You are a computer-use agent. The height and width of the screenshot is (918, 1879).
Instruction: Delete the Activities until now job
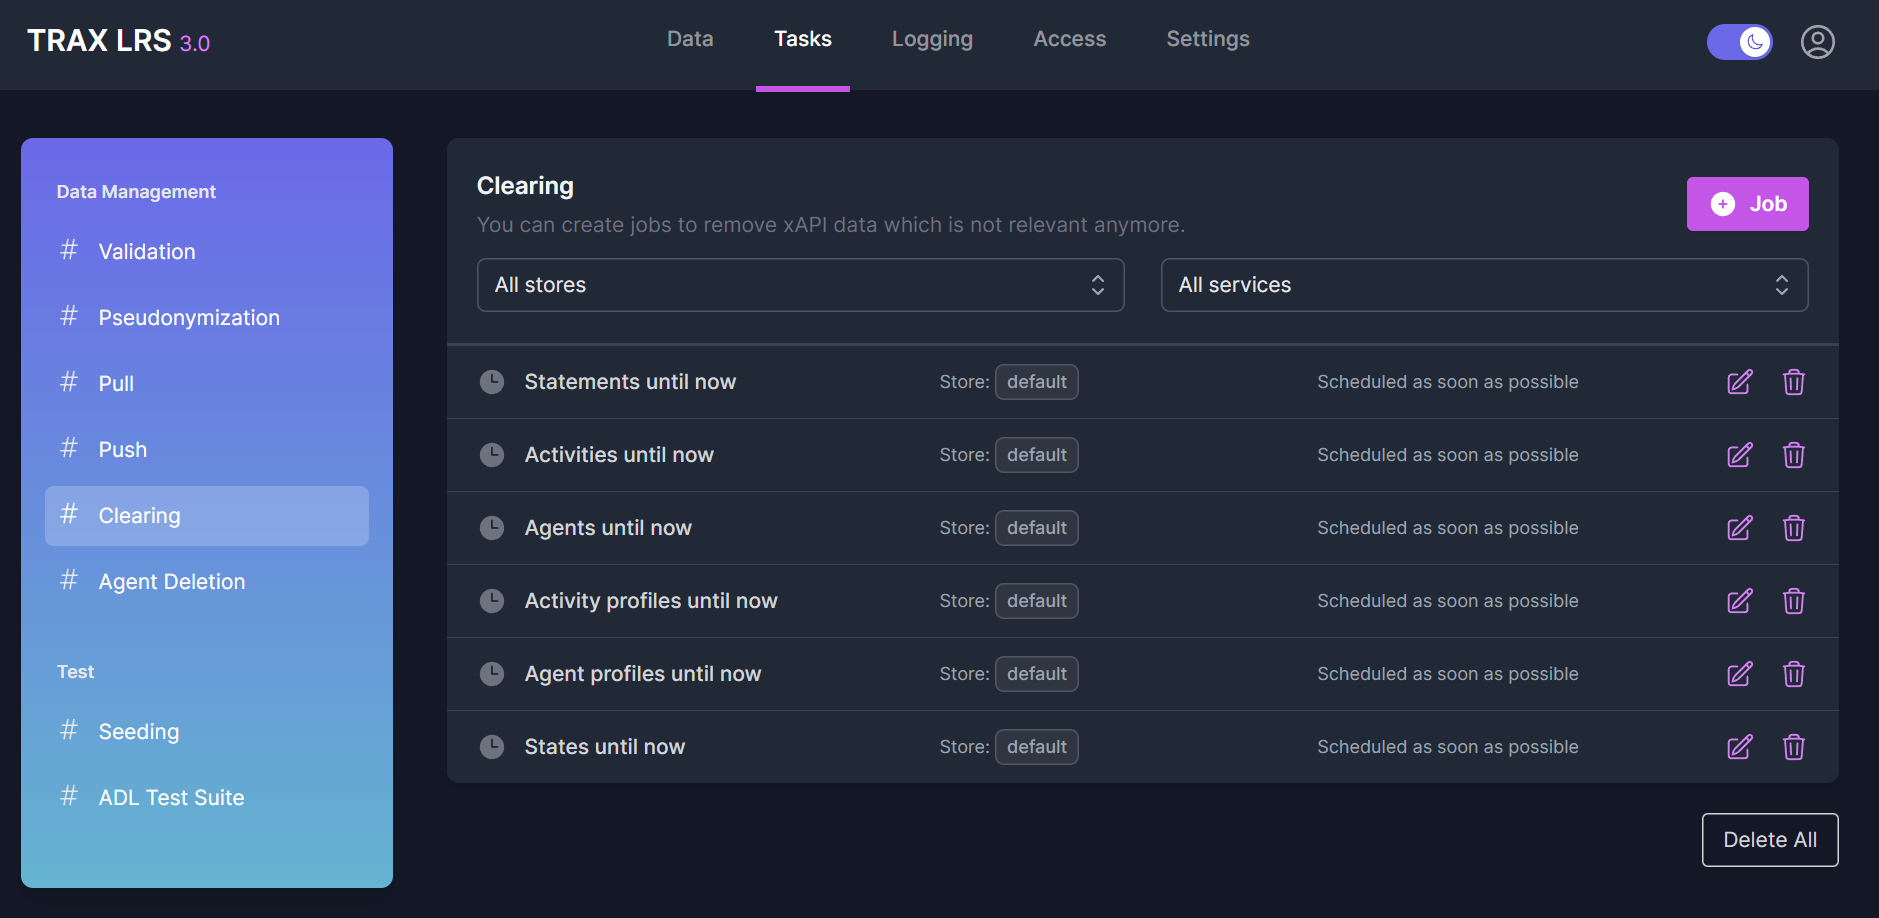[1793, 455]
